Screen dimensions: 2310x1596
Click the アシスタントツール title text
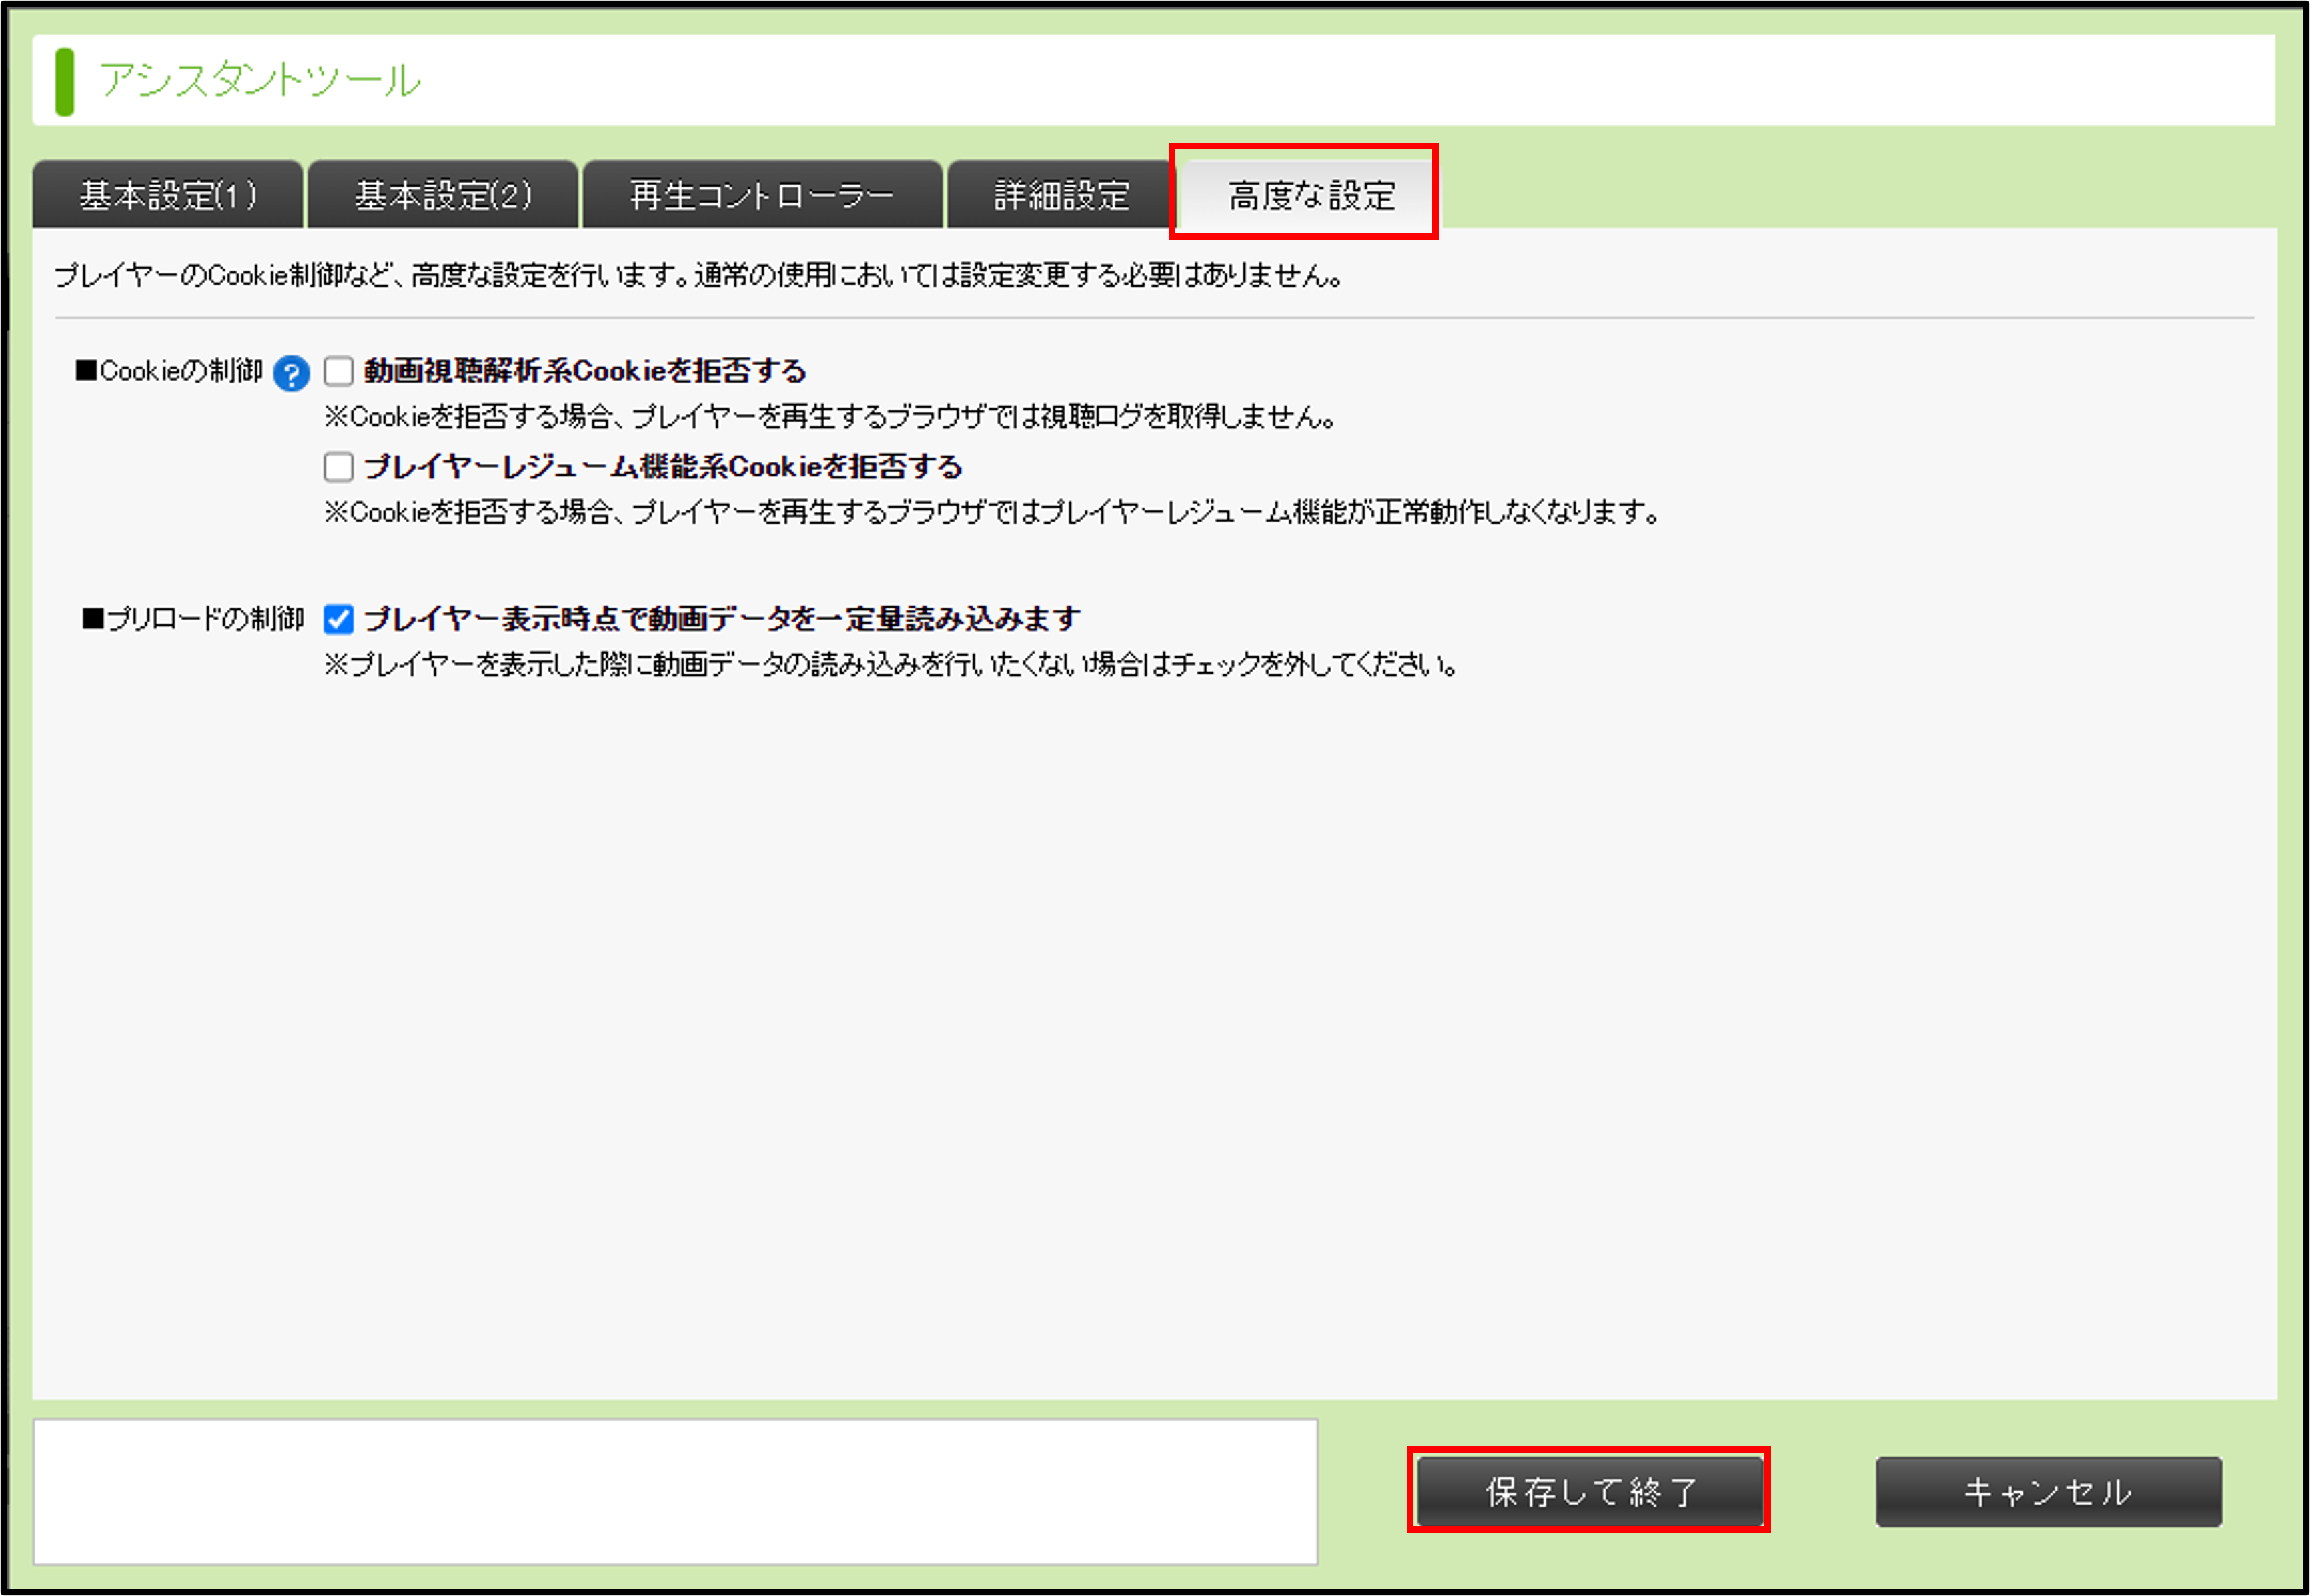[260, 81]
